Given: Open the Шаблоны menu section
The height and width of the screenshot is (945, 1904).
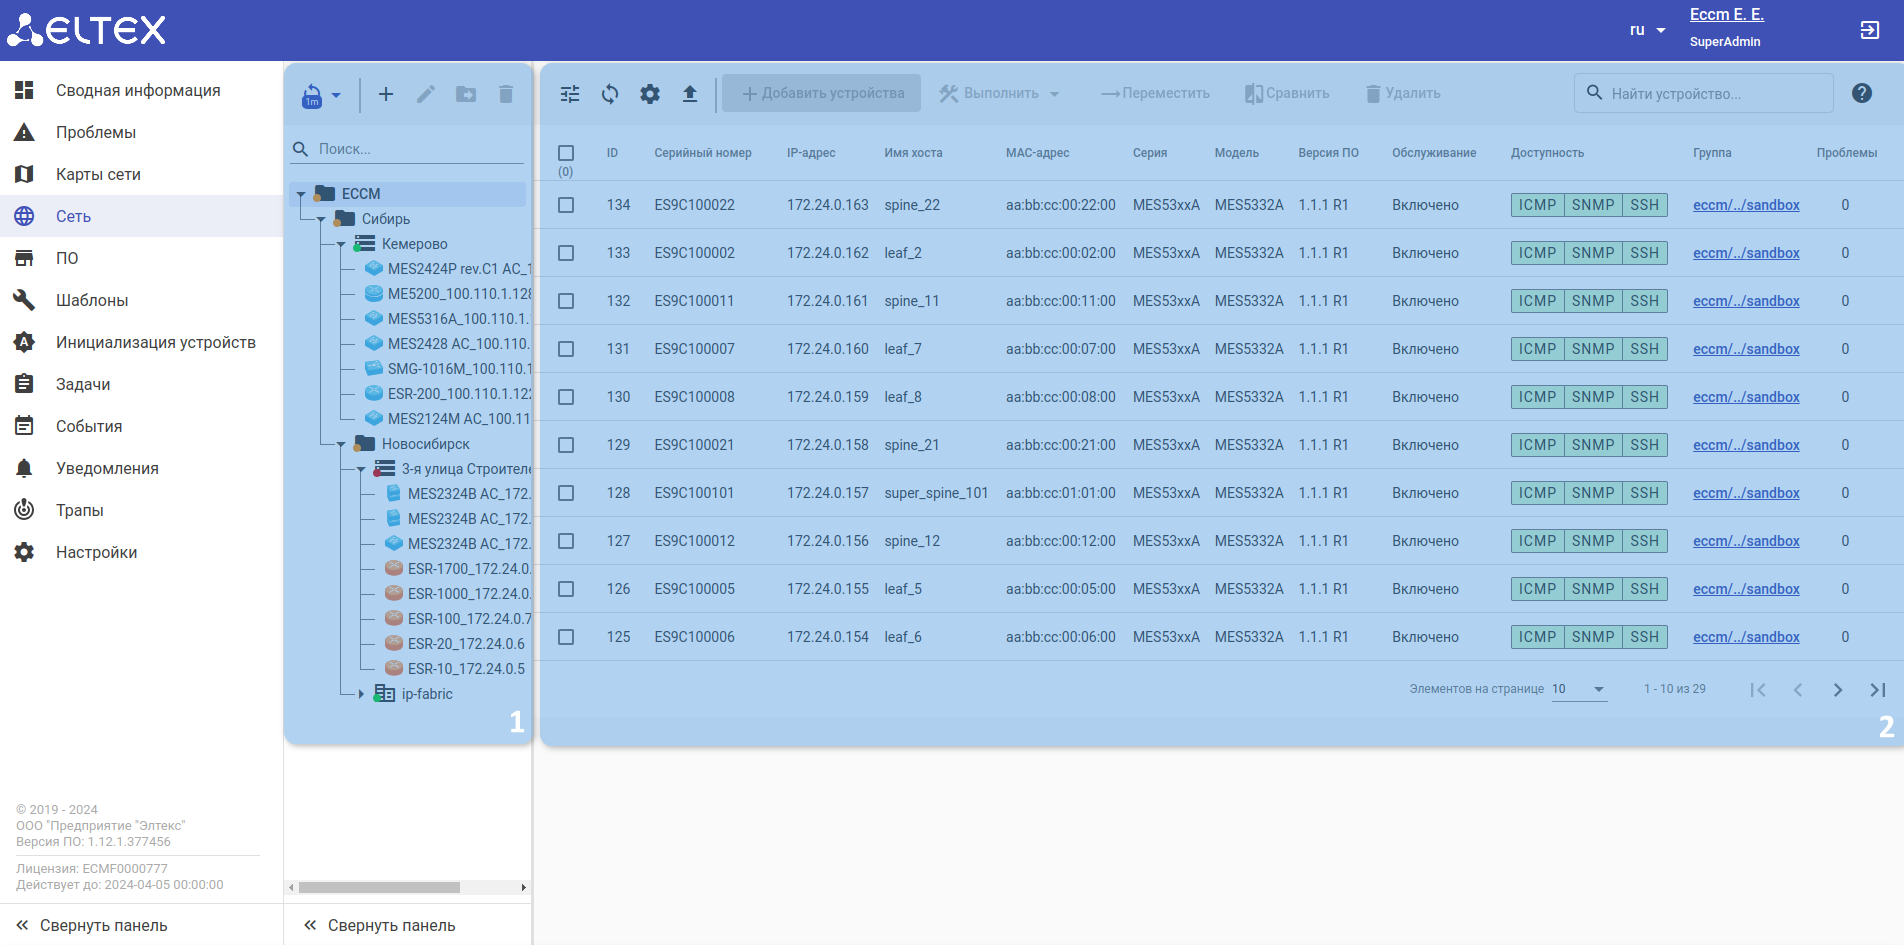Looking at the screenshot, I should (x=92, y=300).
